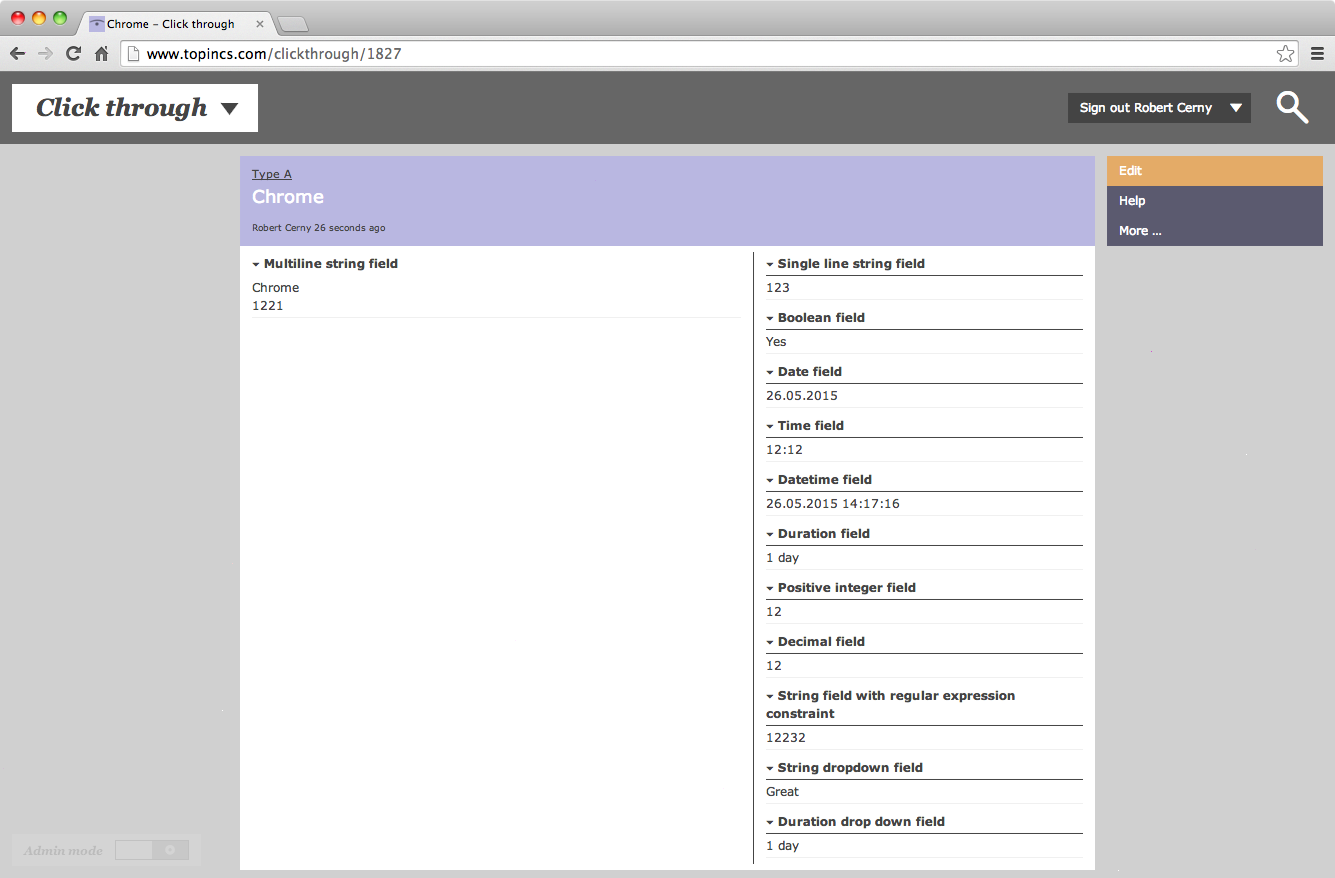Screen dimensions: 1335x878
Task: Collapse the Multiline string field section
Action: click(256, 265)
